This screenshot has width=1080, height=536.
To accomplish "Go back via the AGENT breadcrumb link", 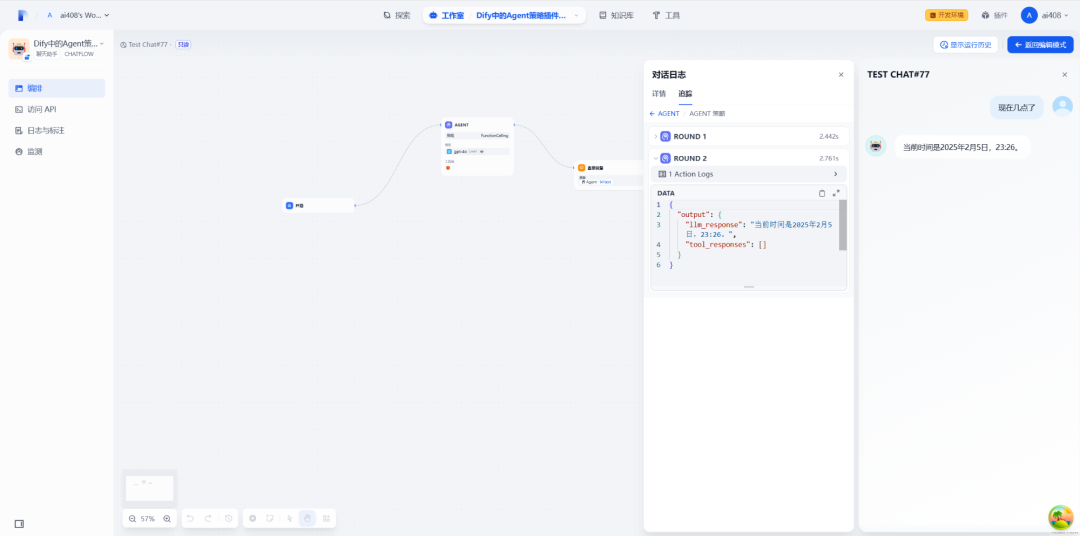I will click(x=664, y=113).
